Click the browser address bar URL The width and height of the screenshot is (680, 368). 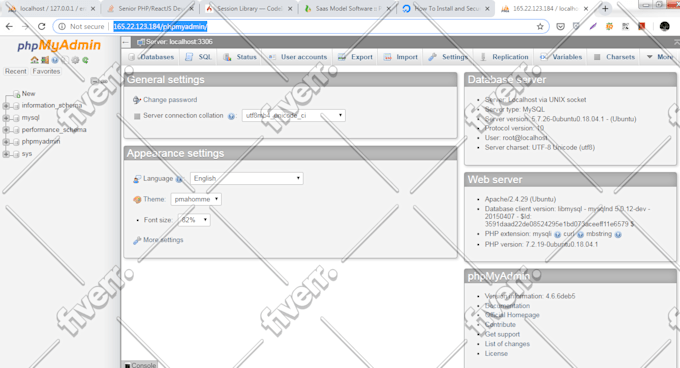(160, 27)
